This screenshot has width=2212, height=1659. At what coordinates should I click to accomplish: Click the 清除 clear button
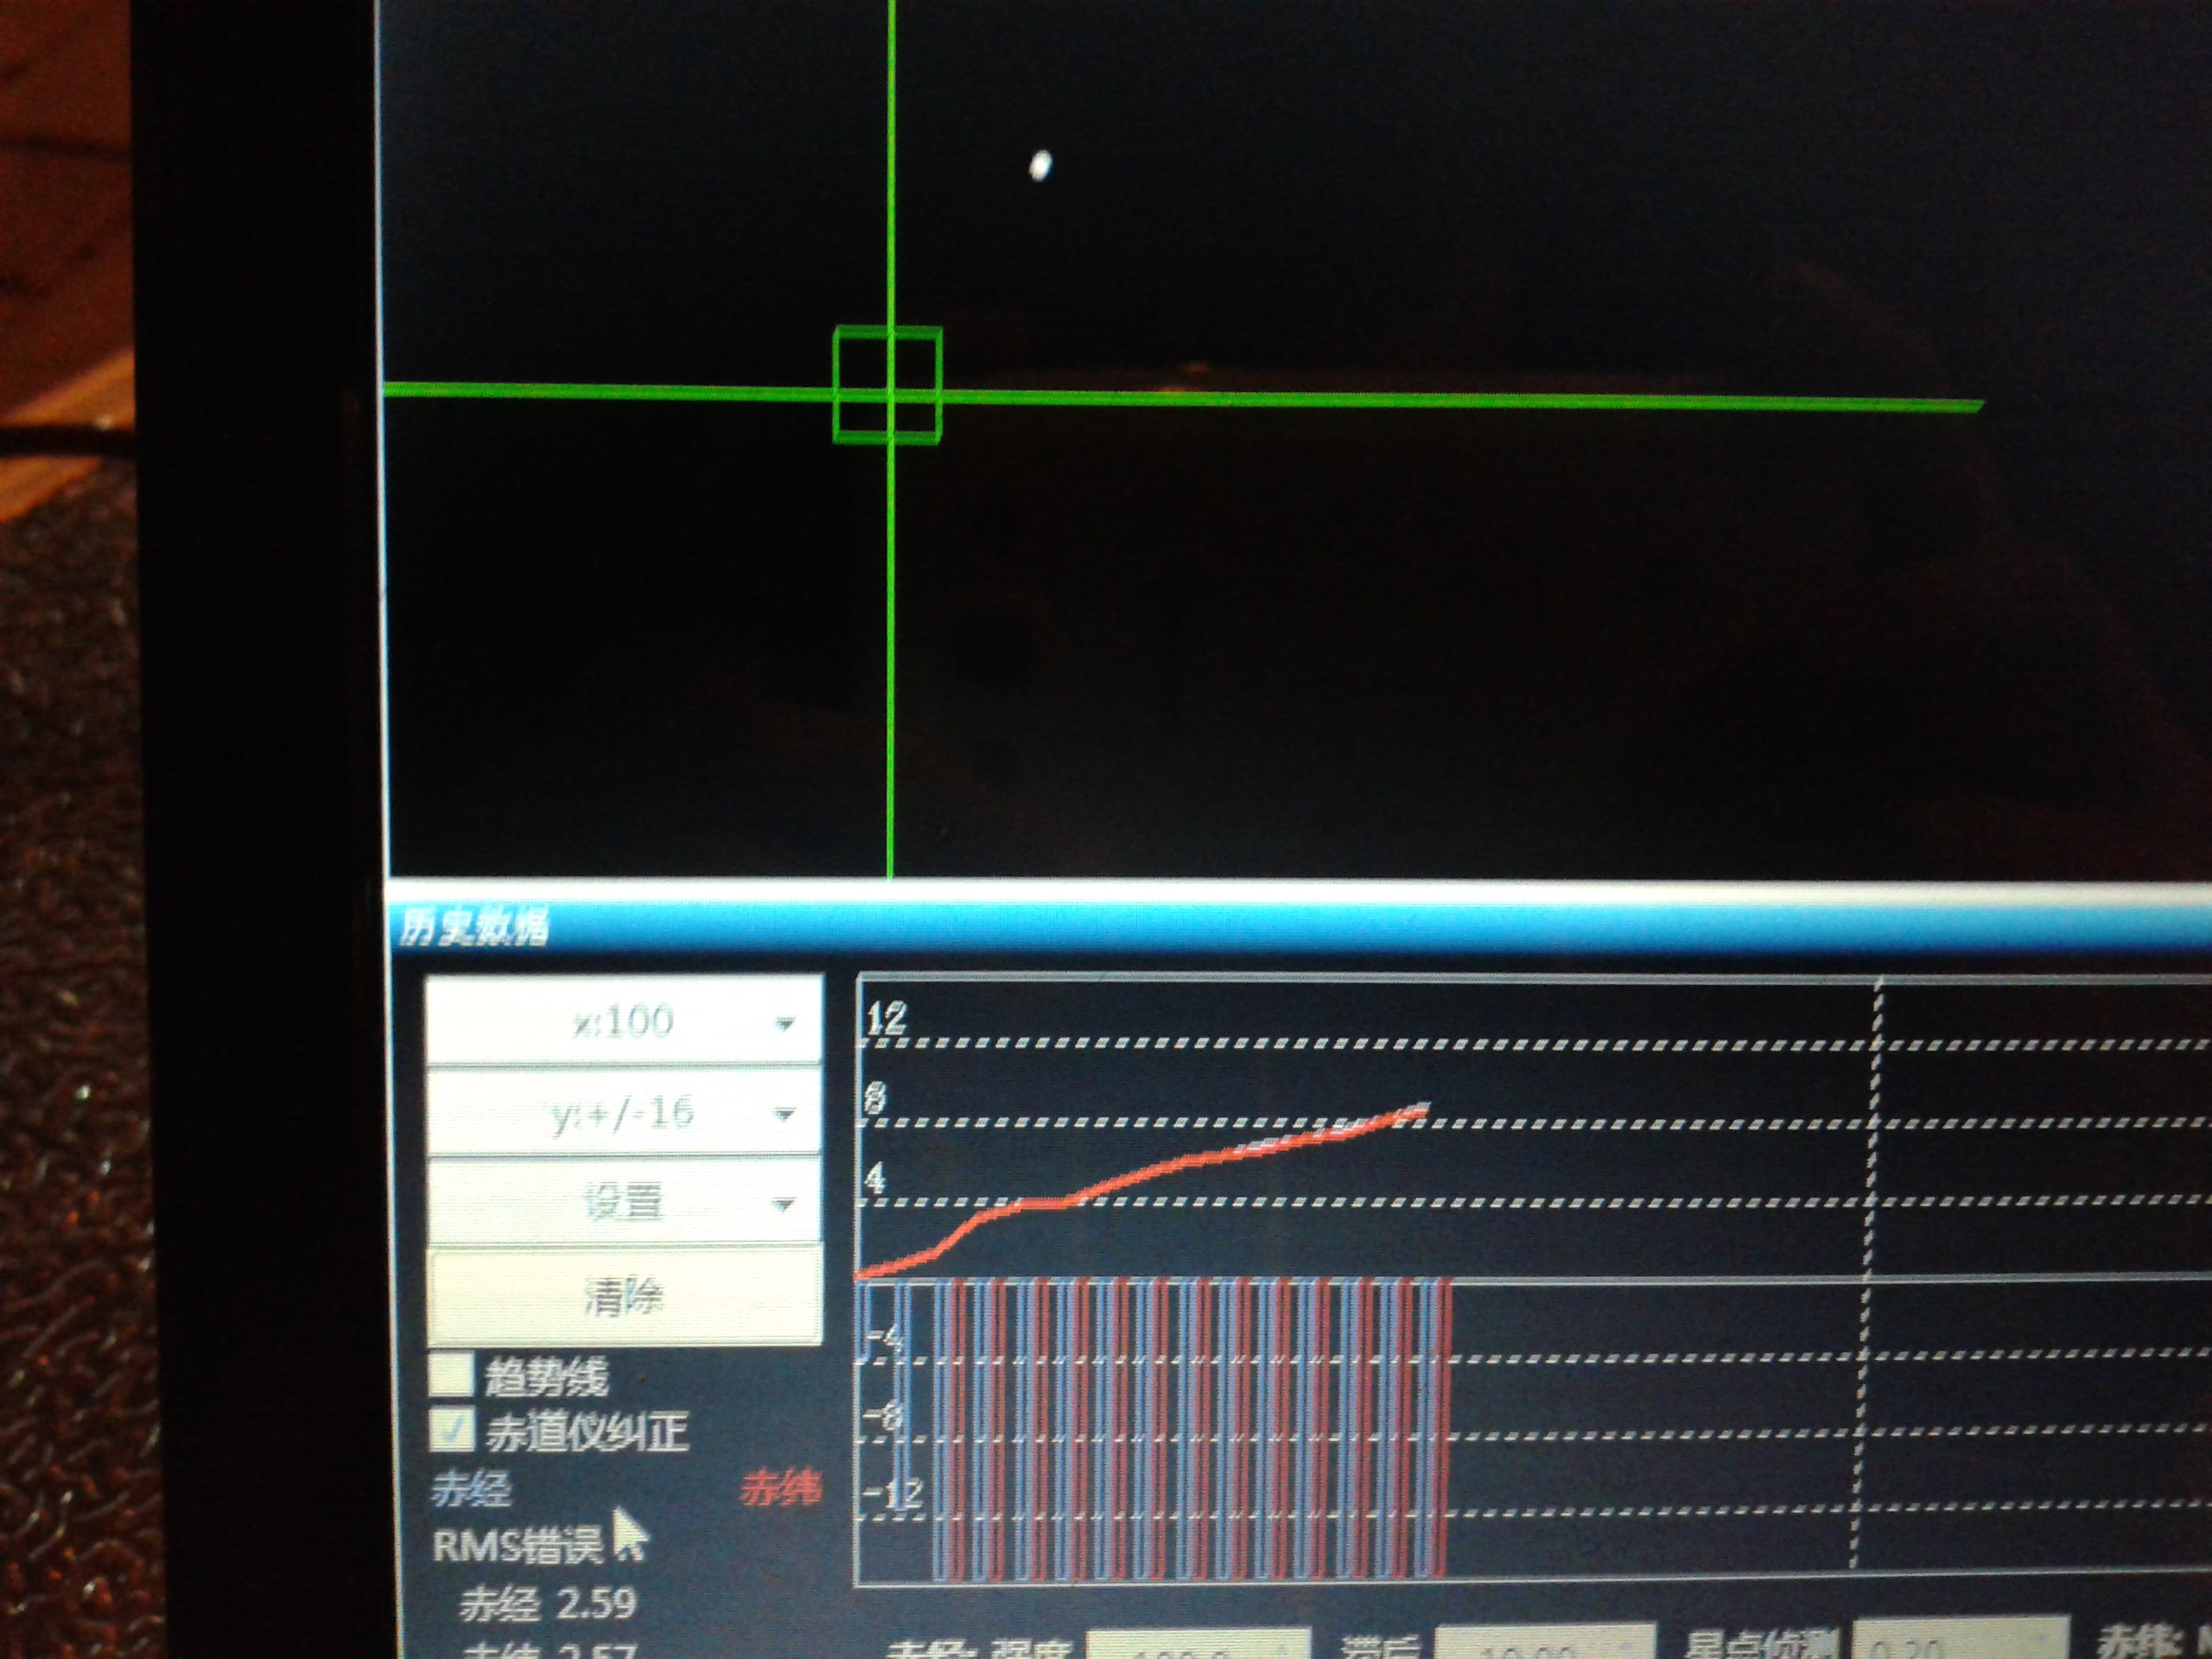[x=624, y=1296]
